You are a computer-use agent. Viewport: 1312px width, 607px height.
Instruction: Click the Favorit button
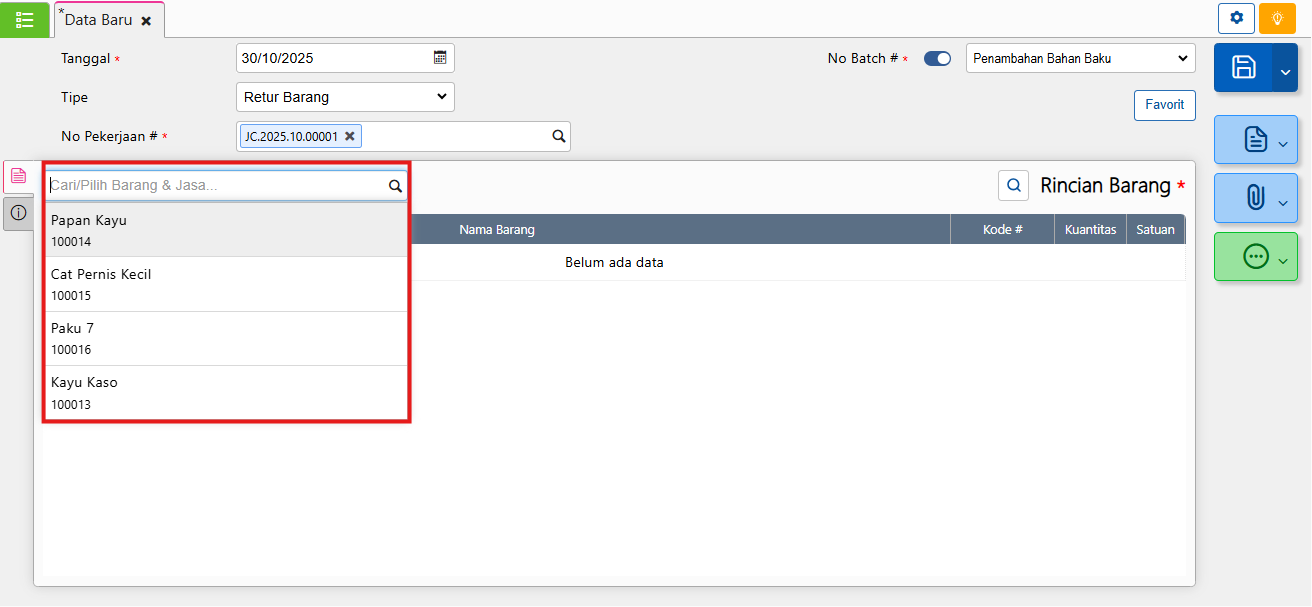point(1164,105)
